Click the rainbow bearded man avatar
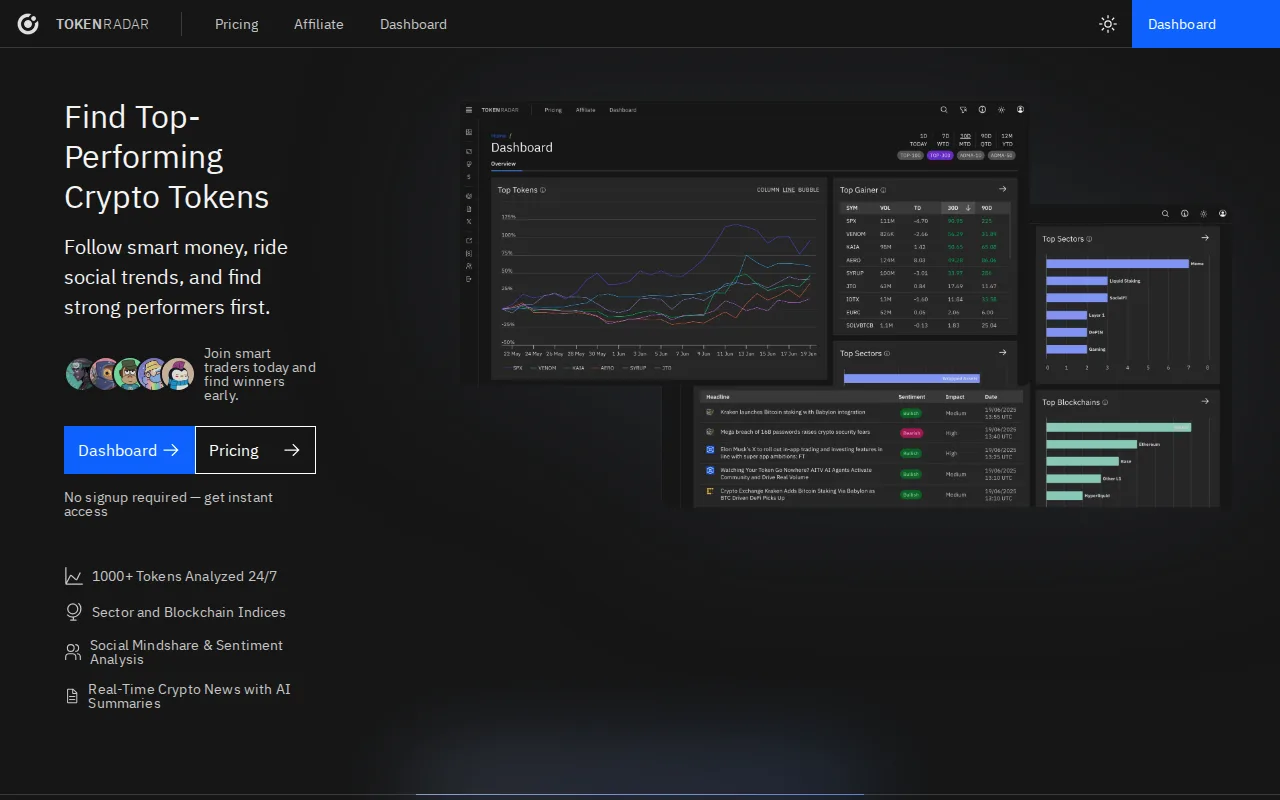The image size is (1280, 800). [154, 374]
